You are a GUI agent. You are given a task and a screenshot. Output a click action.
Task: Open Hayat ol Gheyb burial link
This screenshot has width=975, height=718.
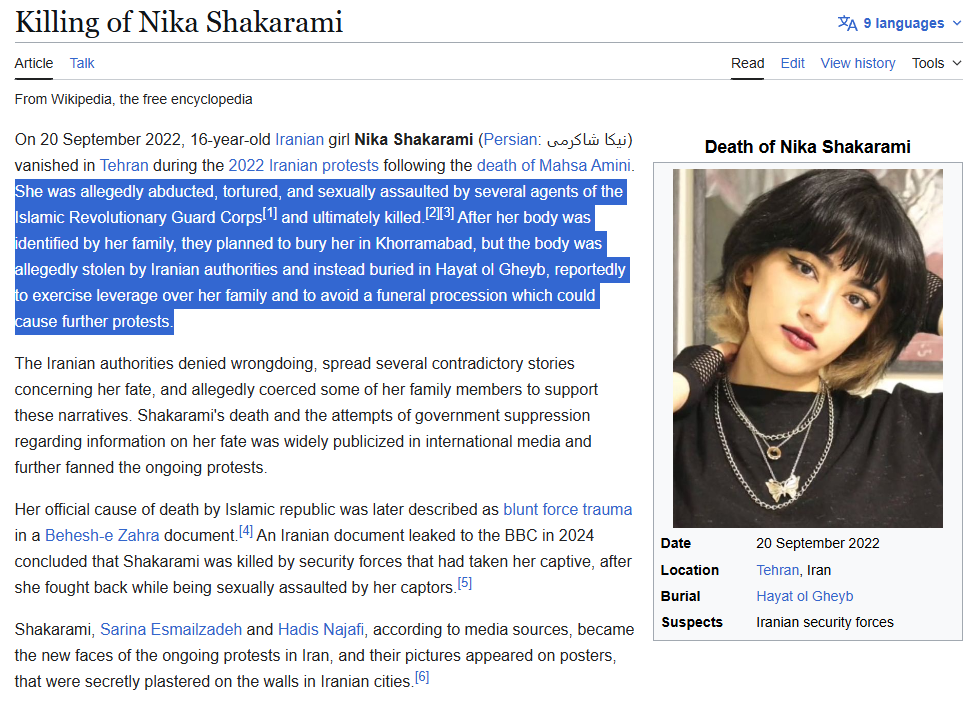[805, 596]
